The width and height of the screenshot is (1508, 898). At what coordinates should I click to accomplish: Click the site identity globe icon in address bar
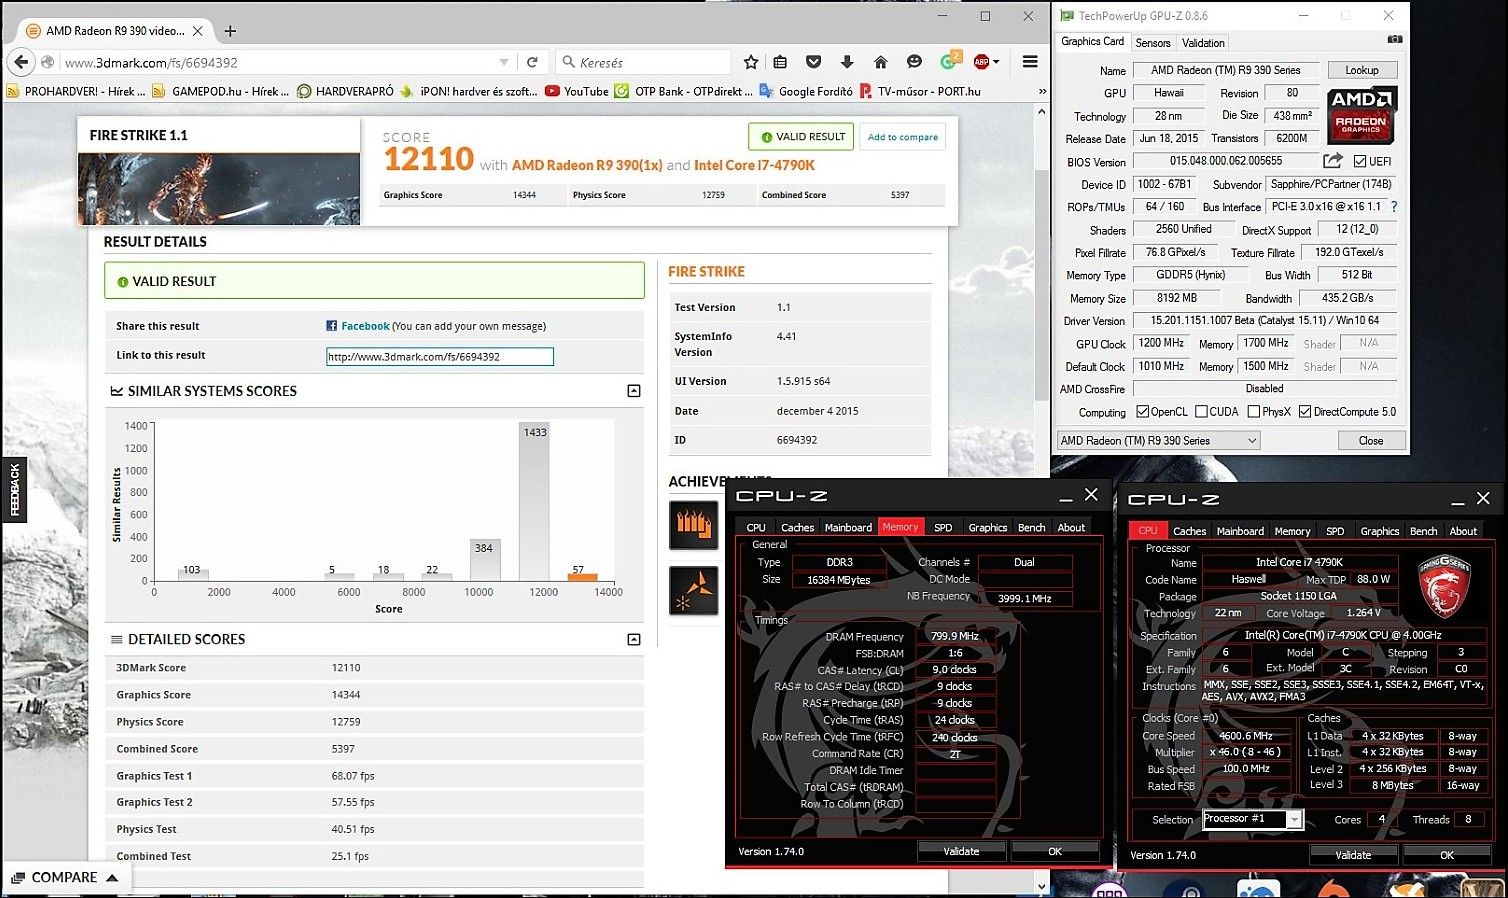click(48, 62)
